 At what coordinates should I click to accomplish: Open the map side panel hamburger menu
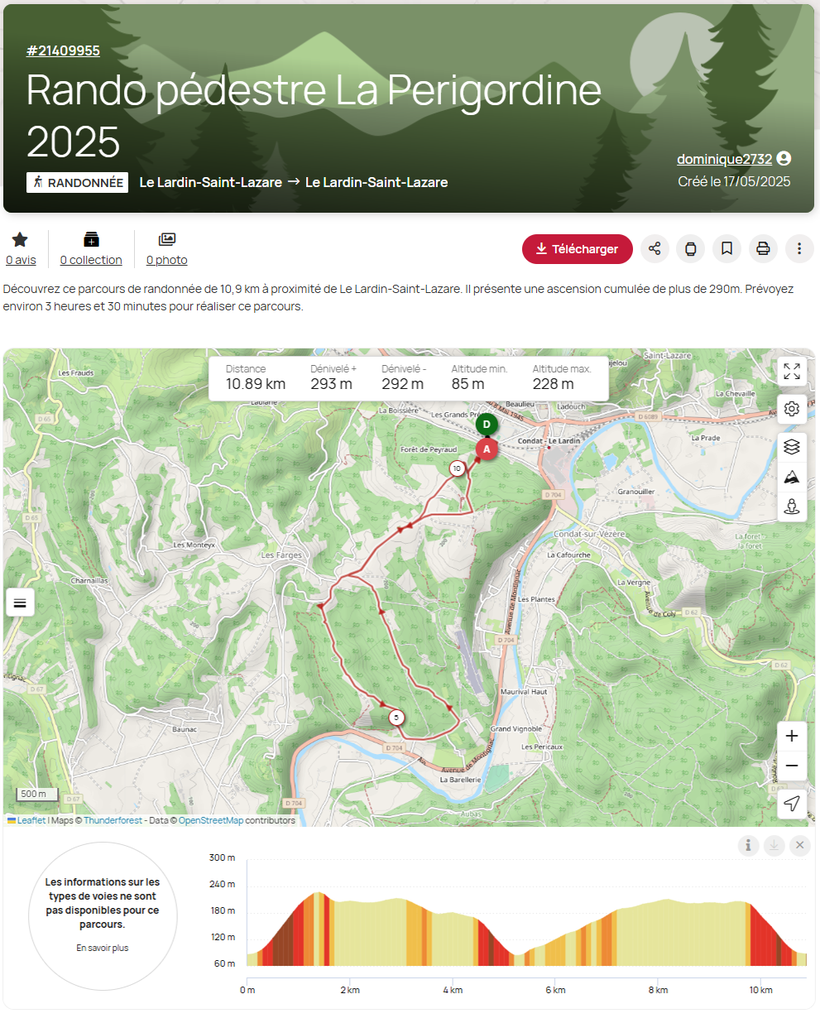(20, 602)
